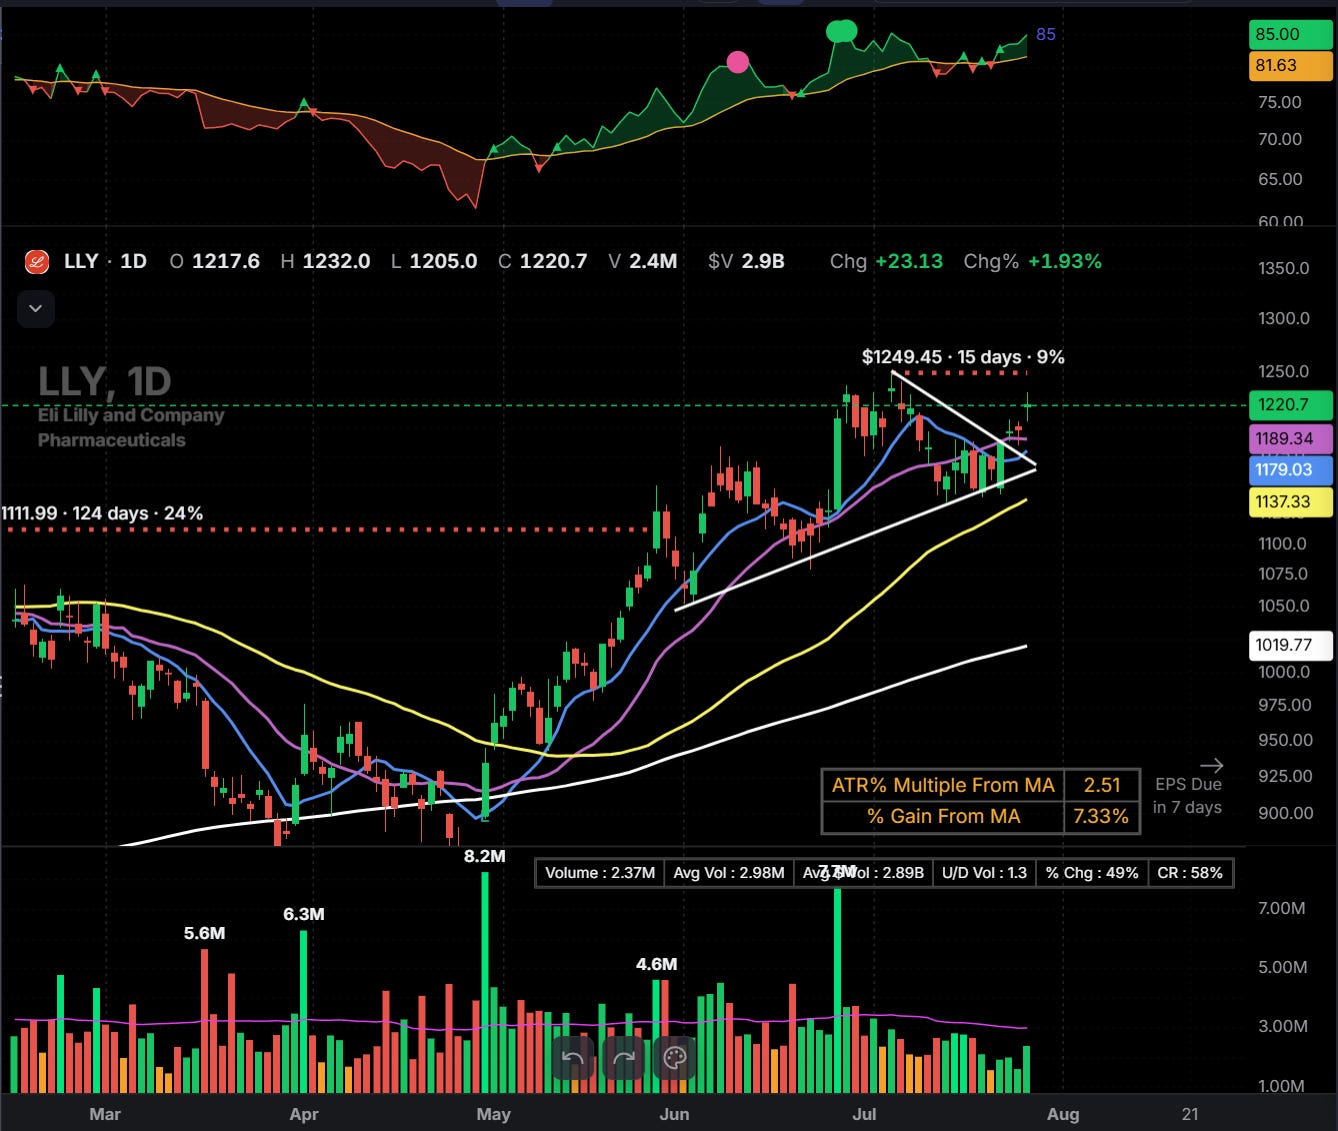Click the % Gain From MA cell
Image resolution: width=1338 pixels, height=1131 pixels.
pyautogui.click(x=943, y=817)
